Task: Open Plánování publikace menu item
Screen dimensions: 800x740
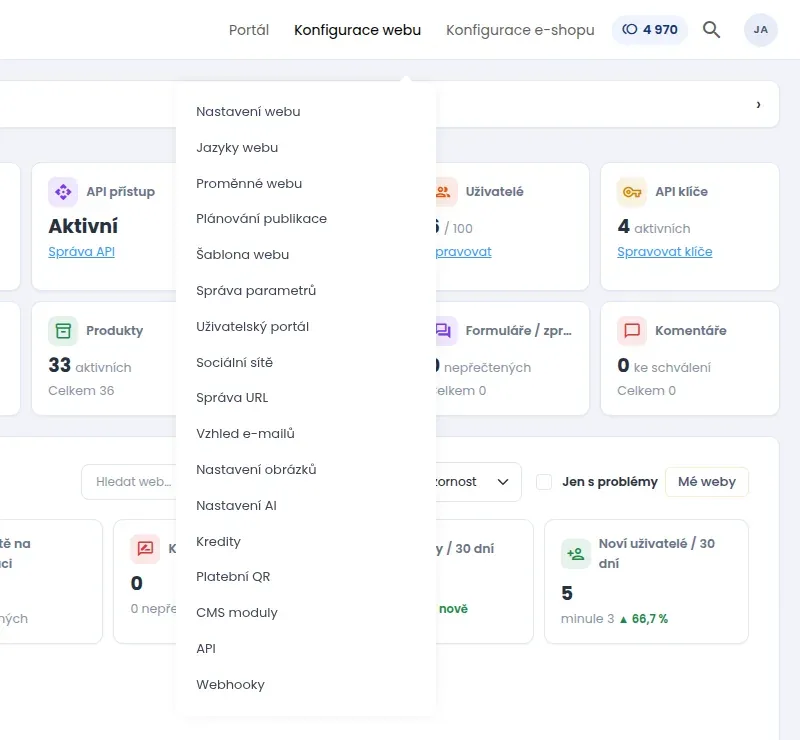Action: click(x=261, y=218)
